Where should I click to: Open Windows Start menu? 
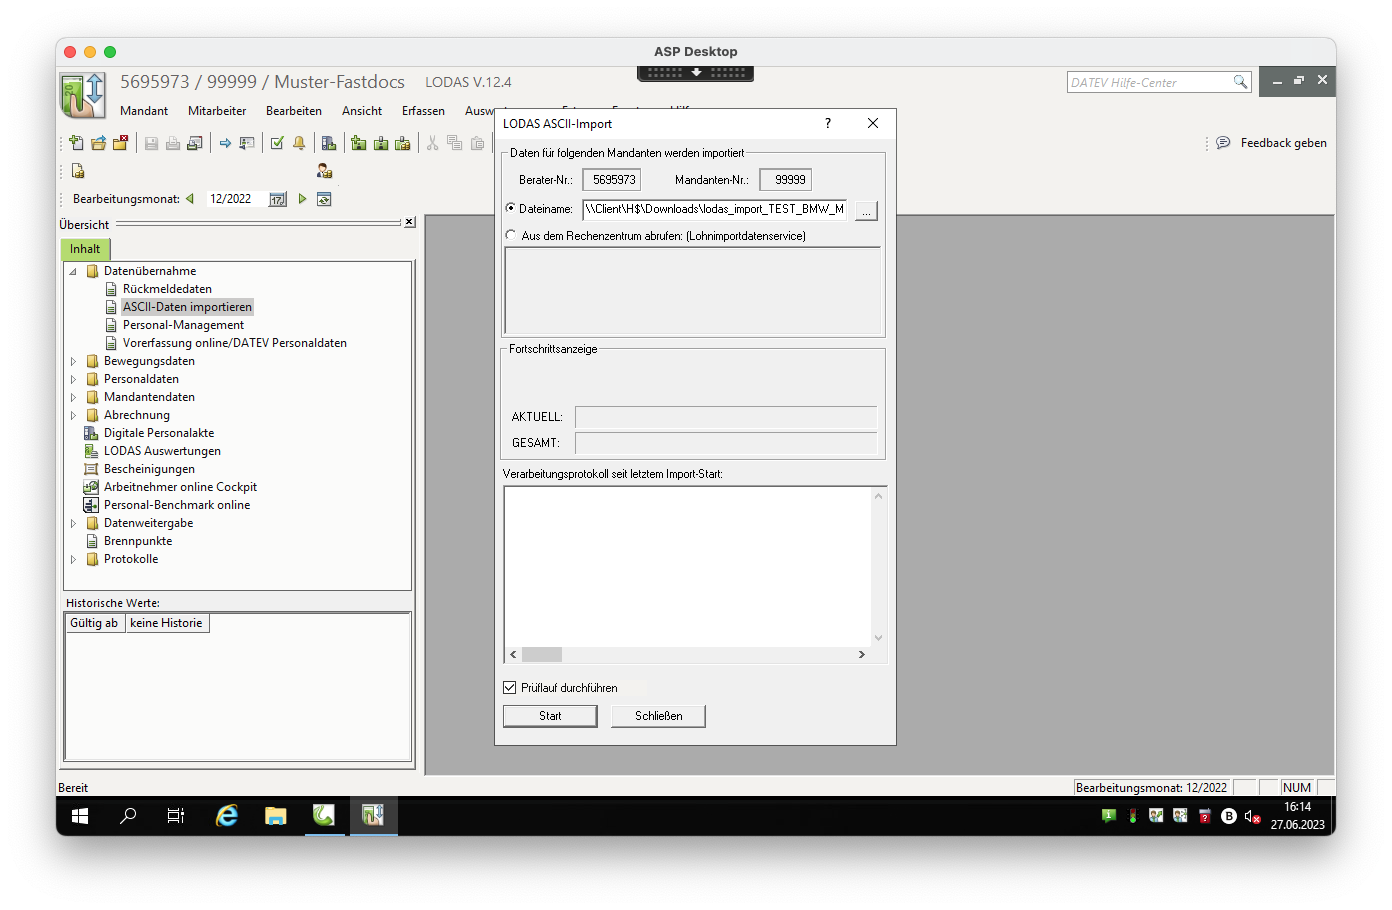[x=80, y=816]
